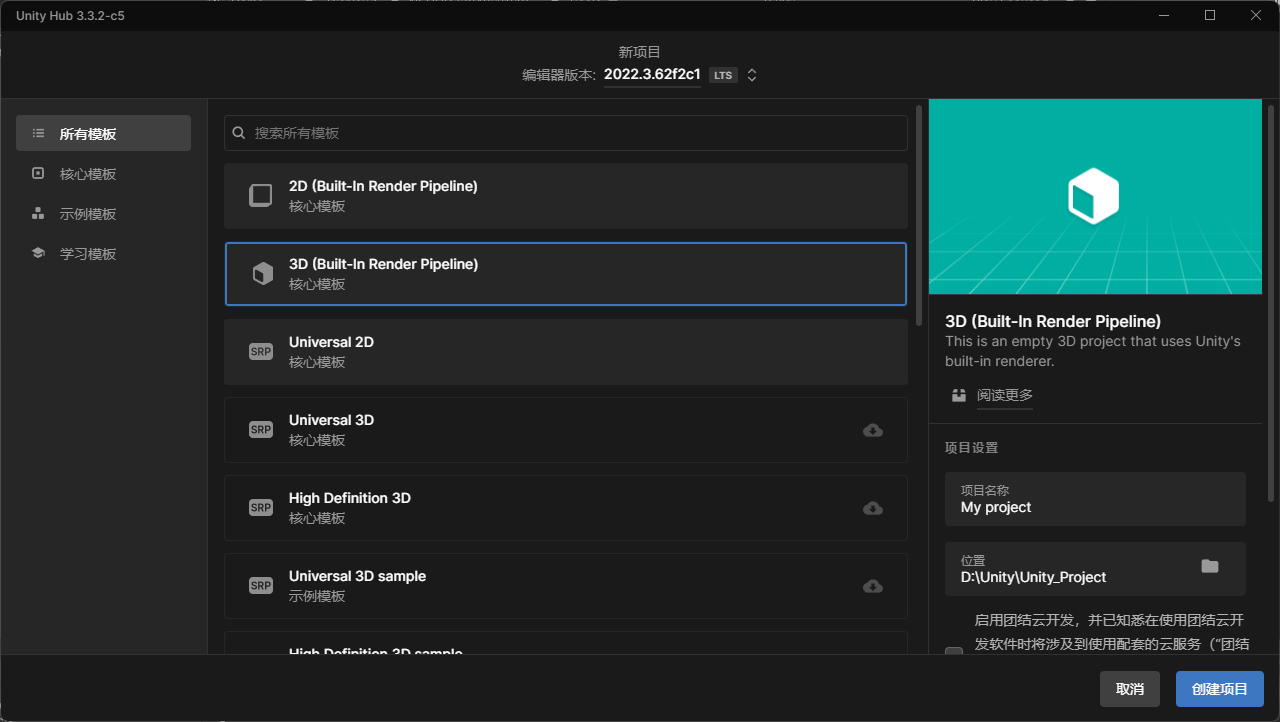Choose the Universal 2D template
1280x722 pixels.
(566, 352)
